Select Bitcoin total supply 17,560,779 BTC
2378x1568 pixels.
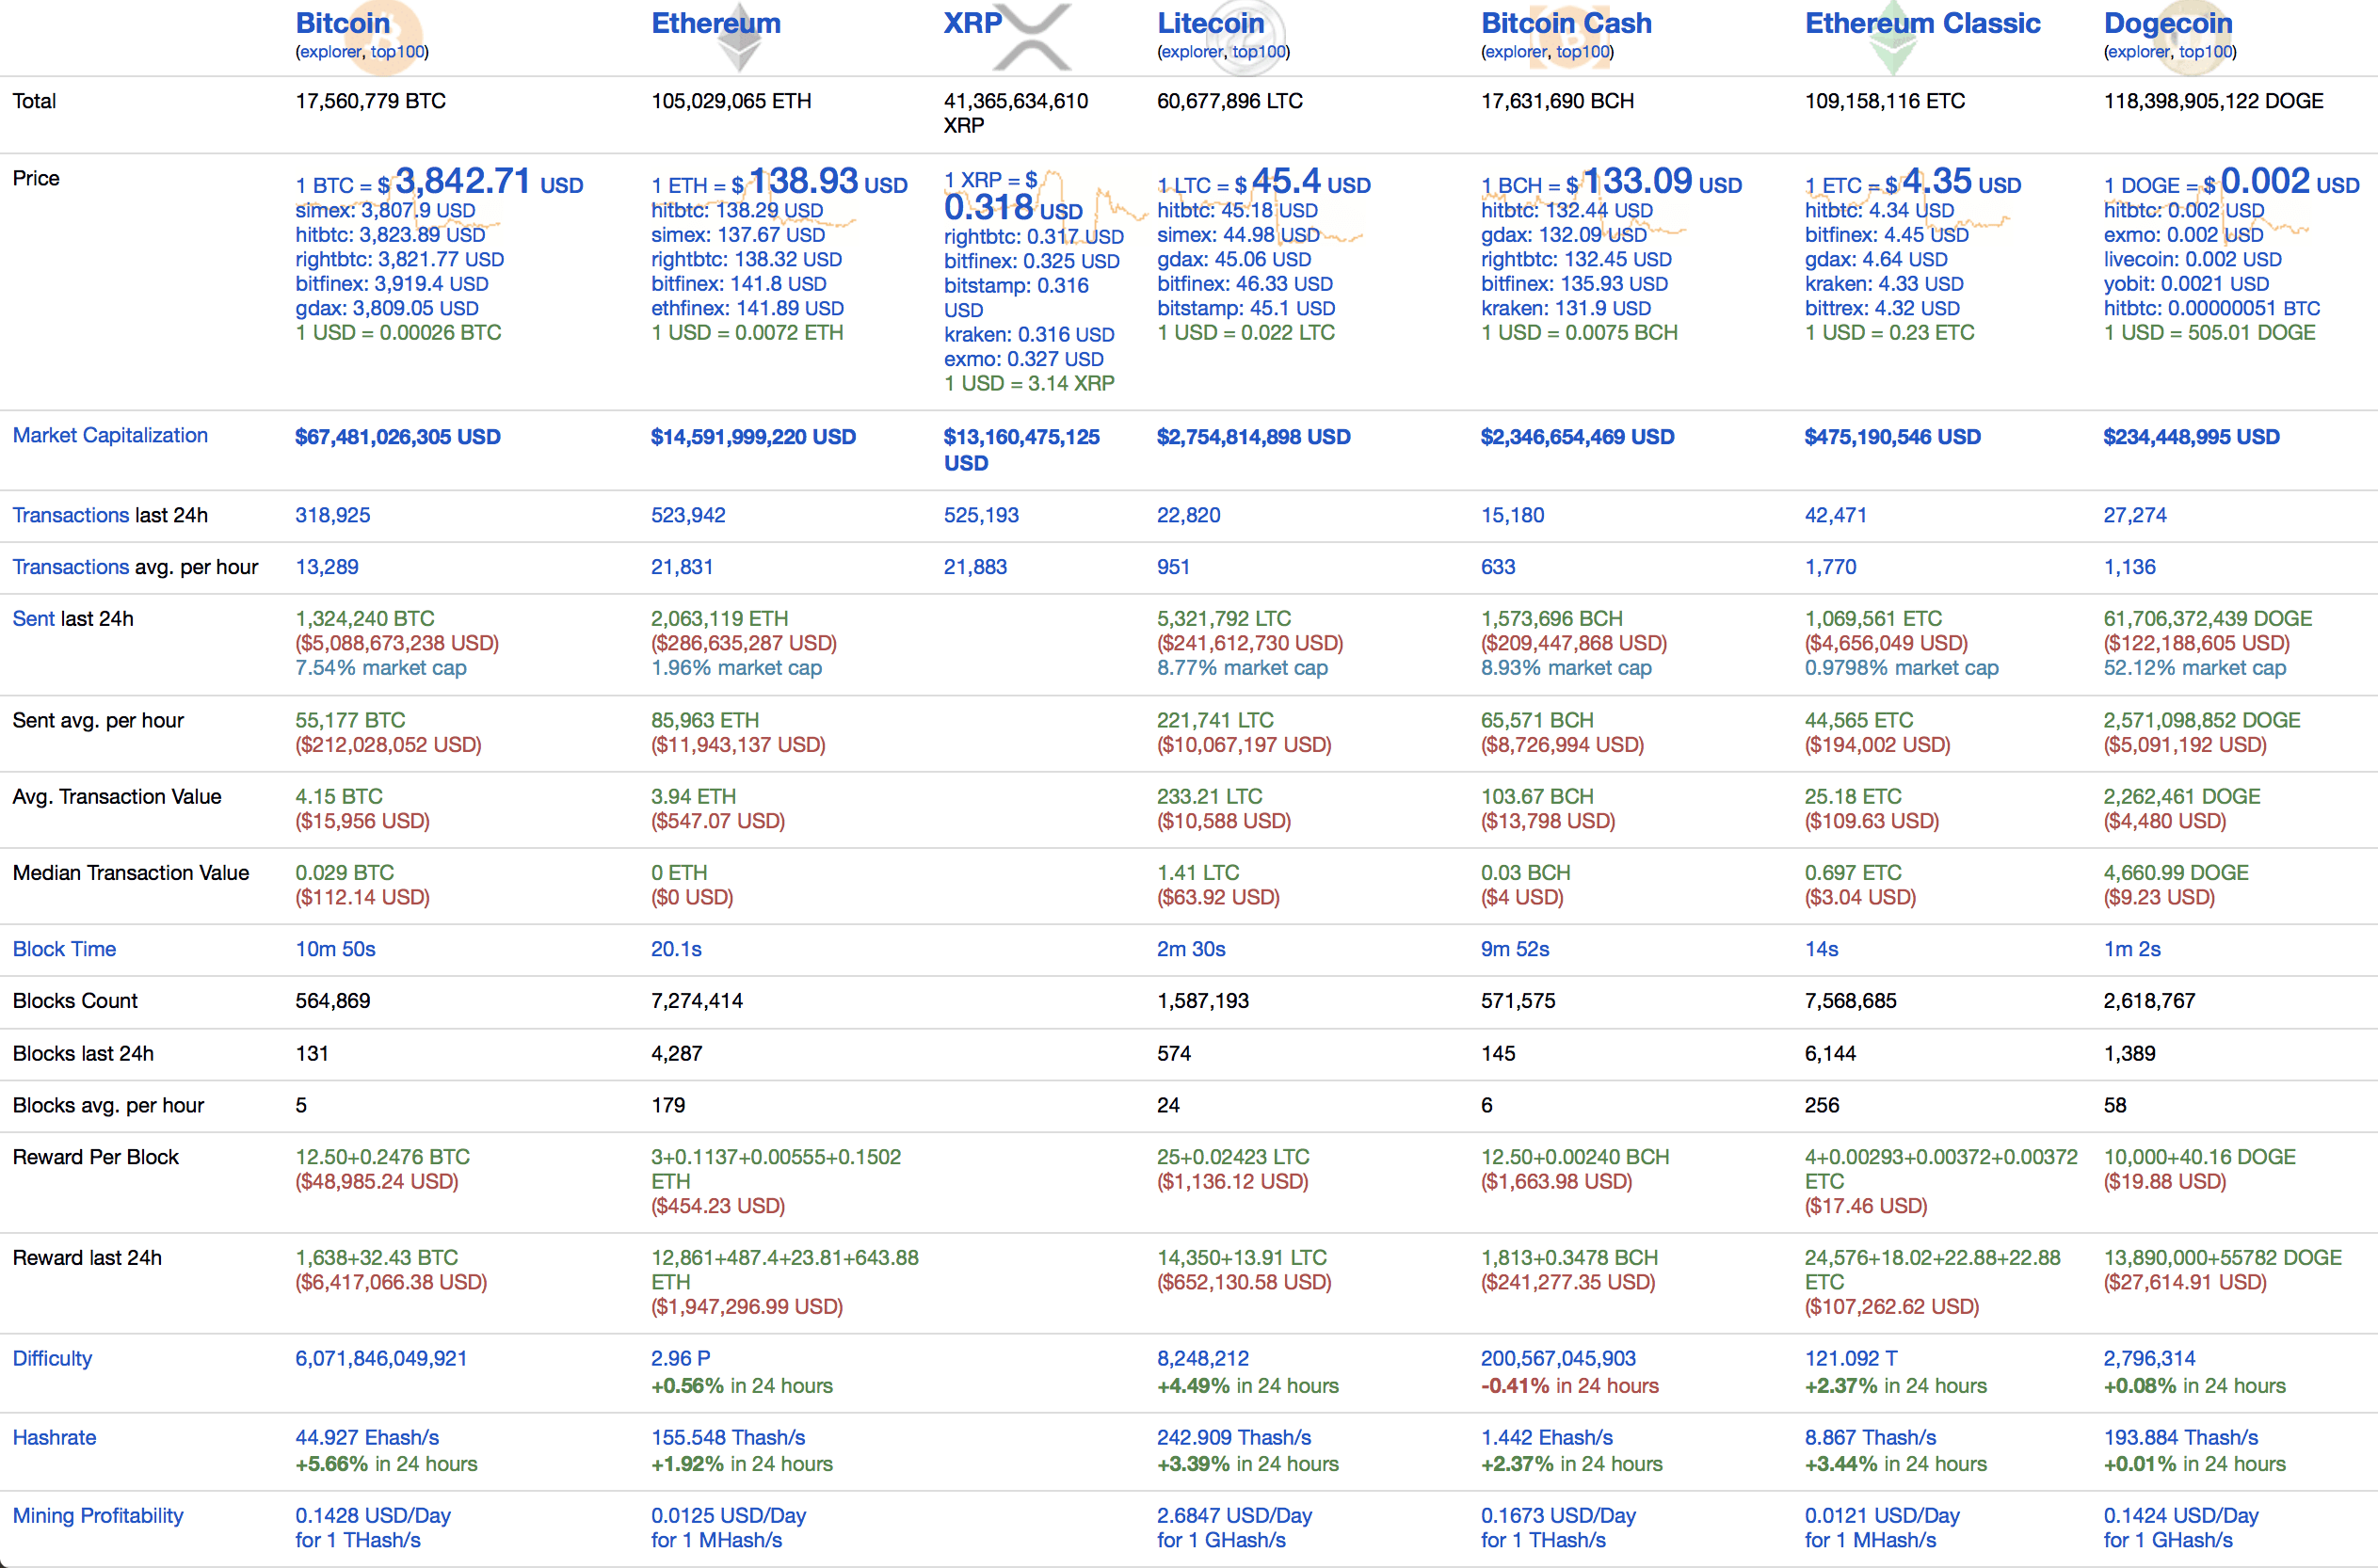(x=371, y=101)
